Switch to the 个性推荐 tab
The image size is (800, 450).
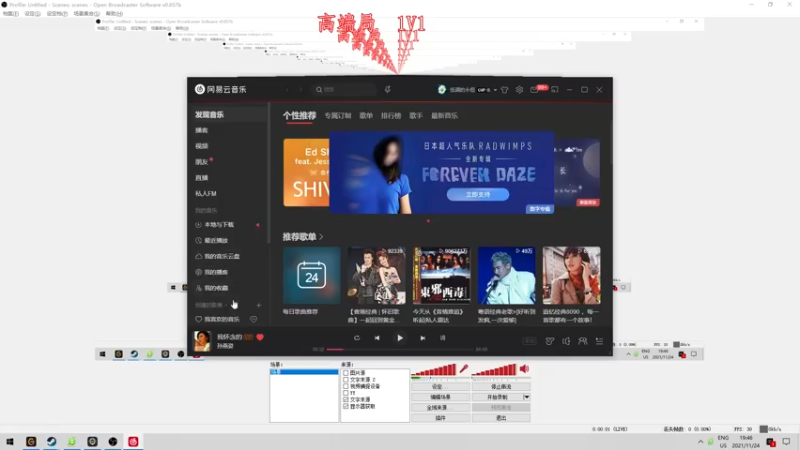coord(299,115)
